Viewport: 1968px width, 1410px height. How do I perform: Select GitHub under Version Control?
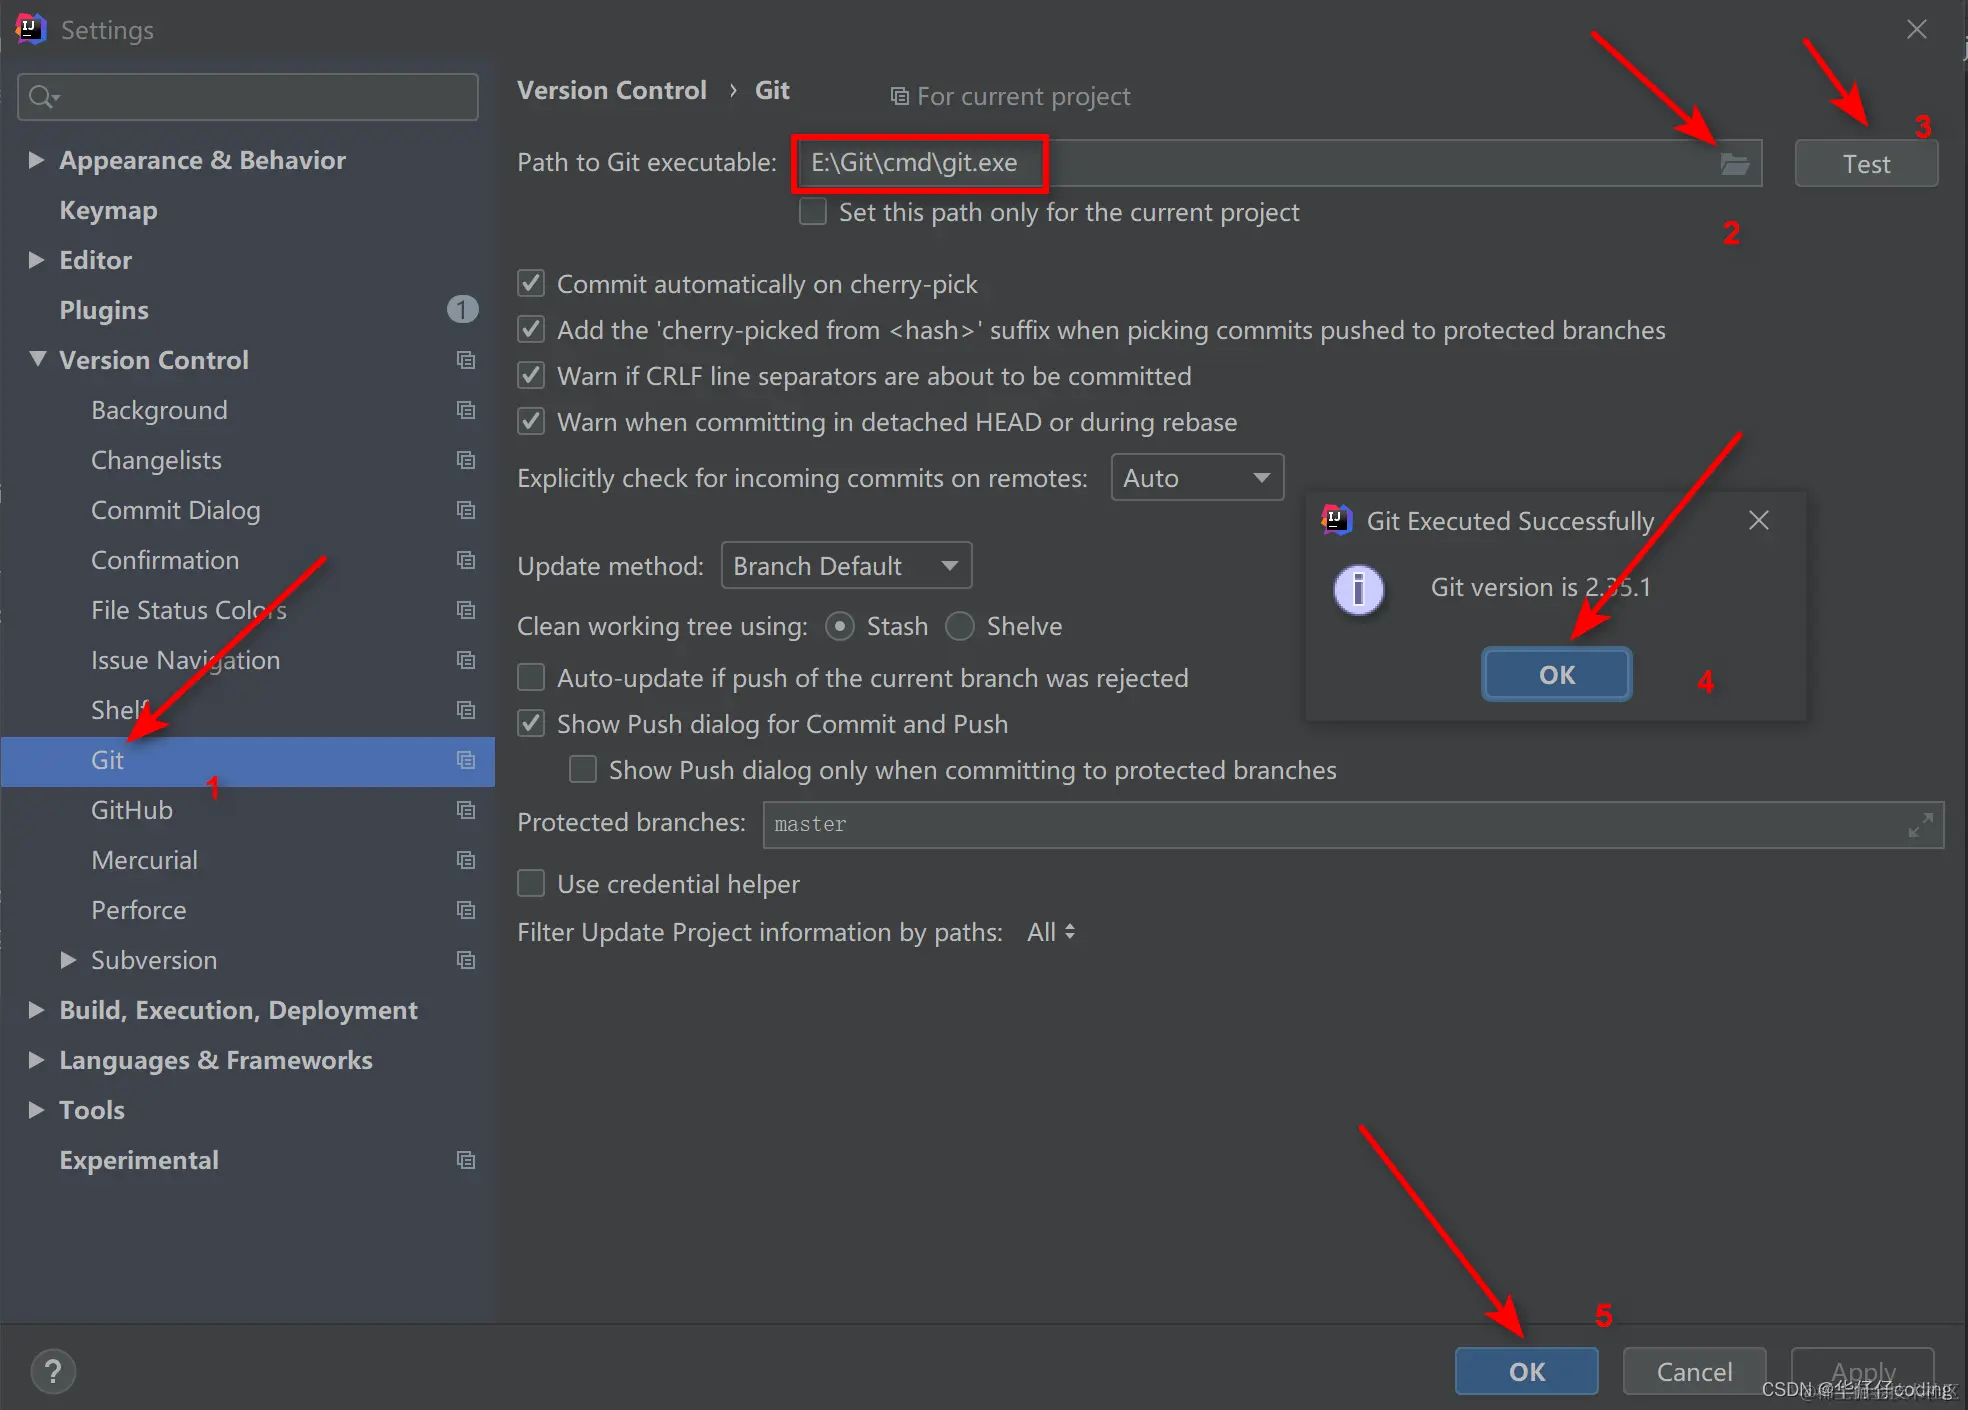tap(132, 810)
